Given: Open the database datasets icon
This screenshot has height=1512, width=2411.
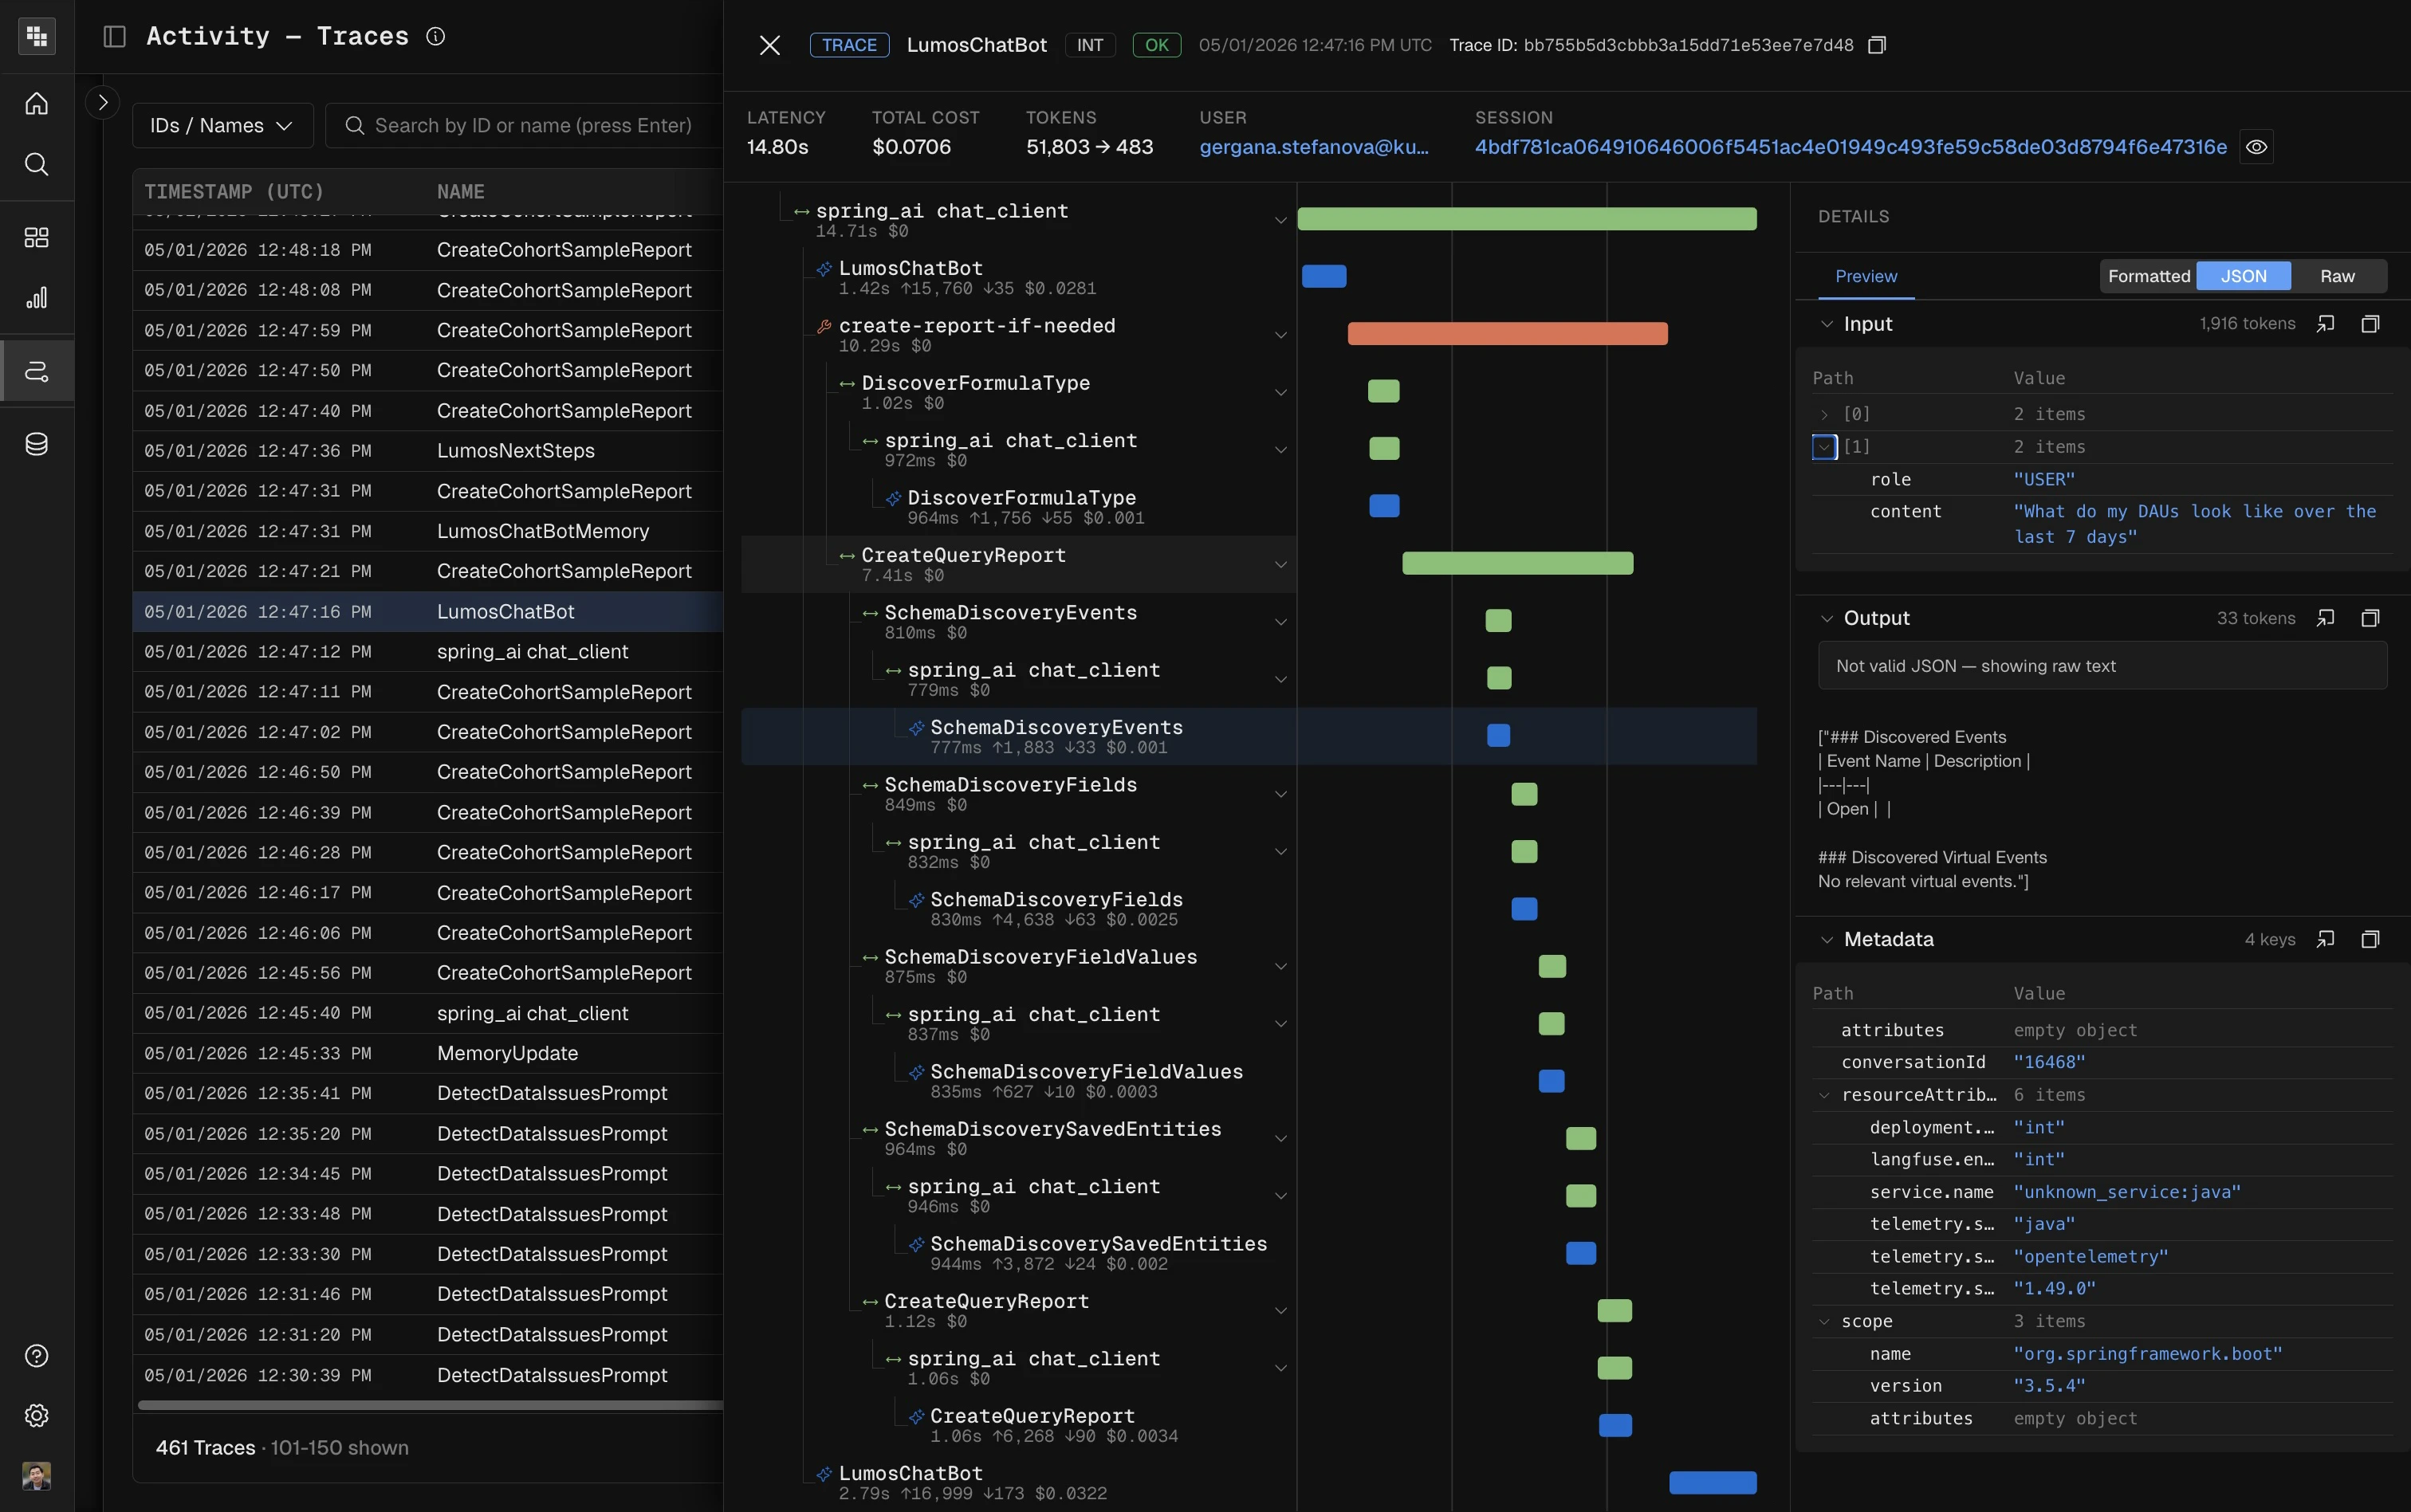Looking at the screenshot, I should coord(37,444).
